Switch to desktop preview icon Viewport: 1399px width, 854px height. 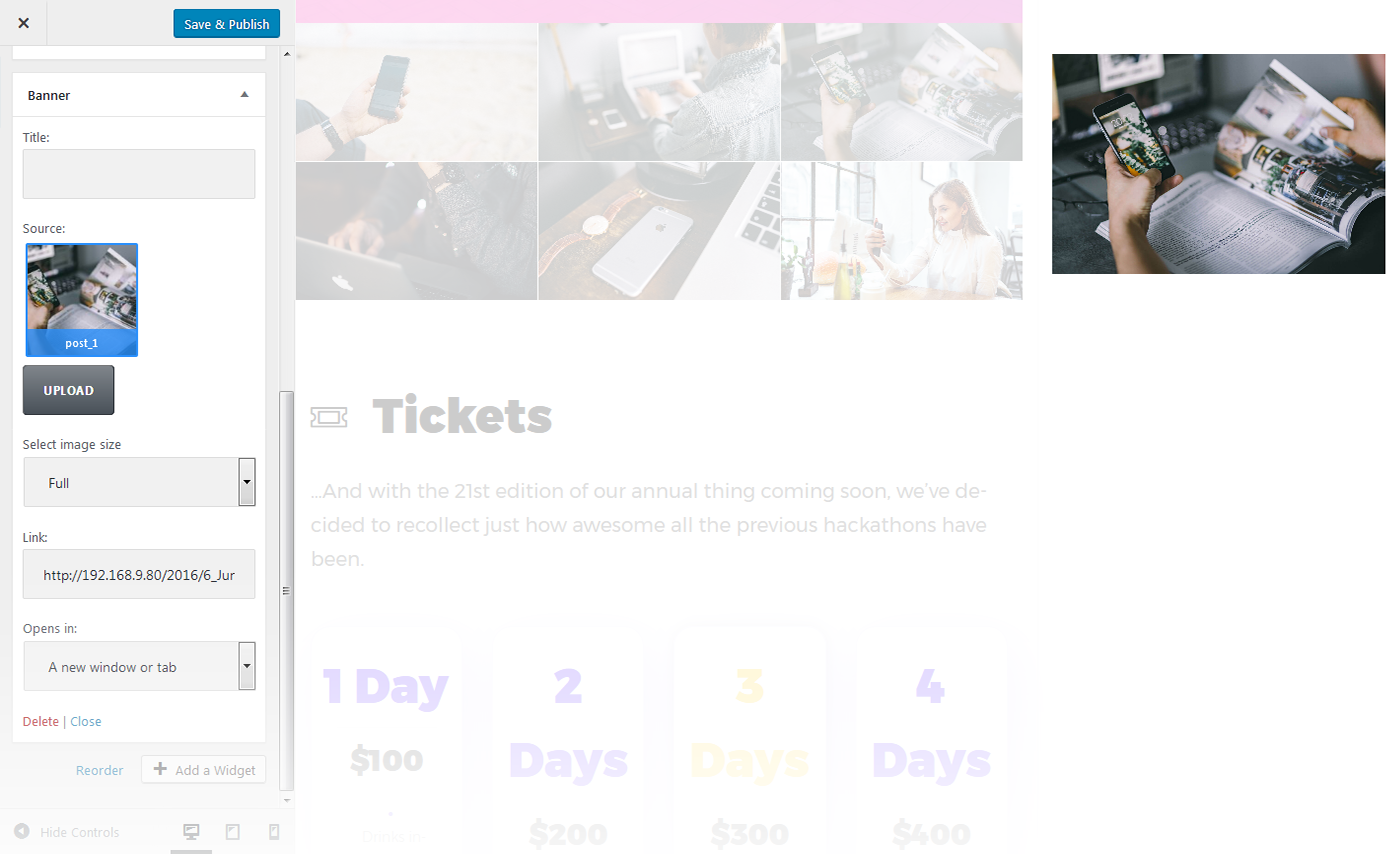click(192, 832)
